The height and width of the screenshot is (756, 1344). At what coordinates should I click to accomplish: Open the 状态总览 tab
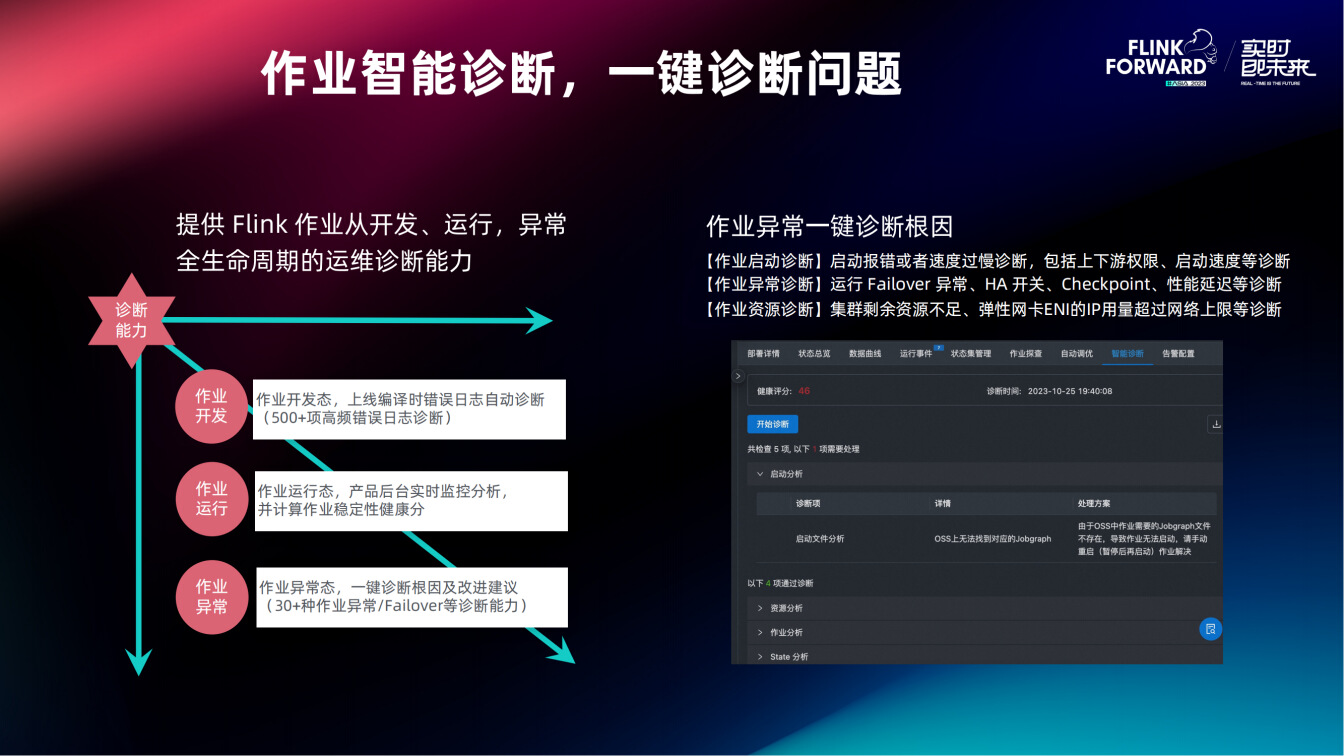pyautogui.click(x=814, y=354)
